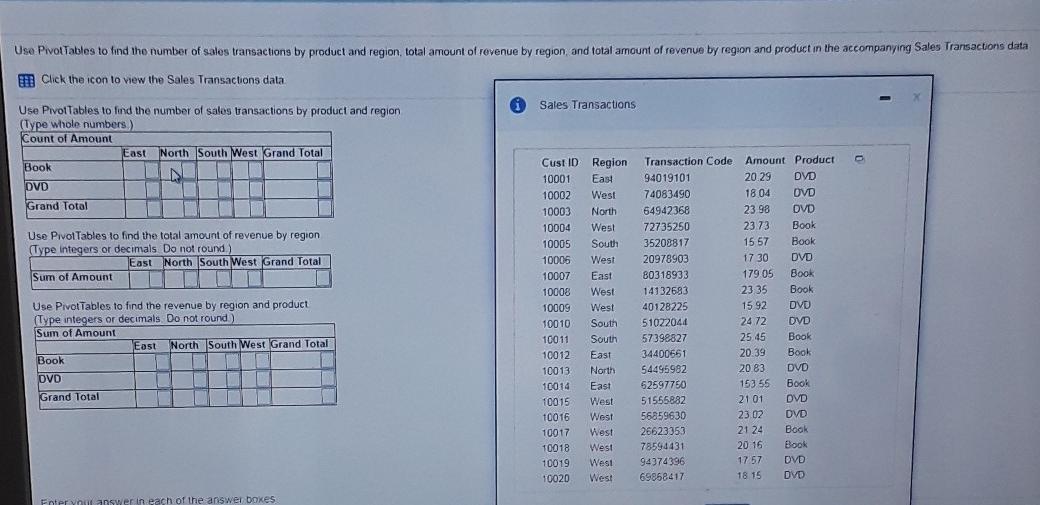This screenshot has width=1040, height=505.
Task: Click the 'Amount' column header
Action: (765, 161)
